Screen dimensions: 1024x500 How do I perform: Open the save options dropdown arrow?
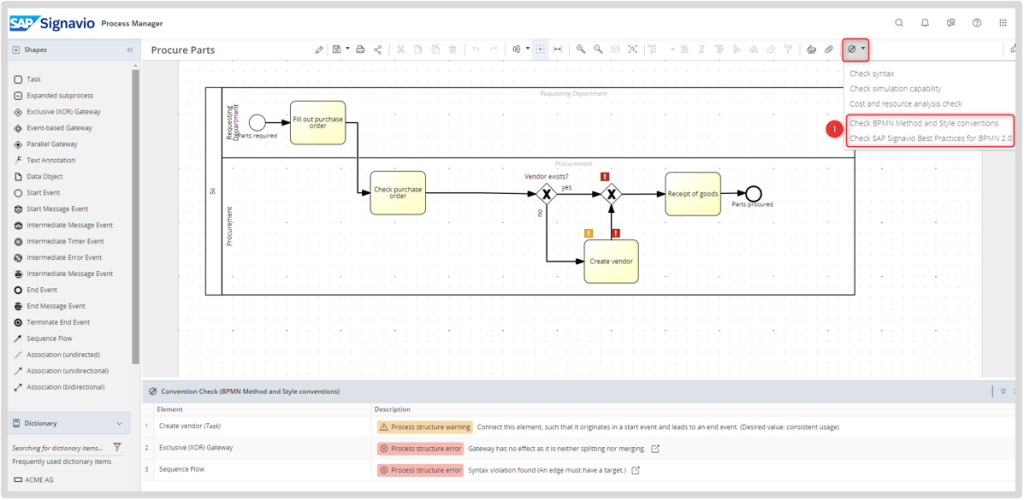[347, 49]
